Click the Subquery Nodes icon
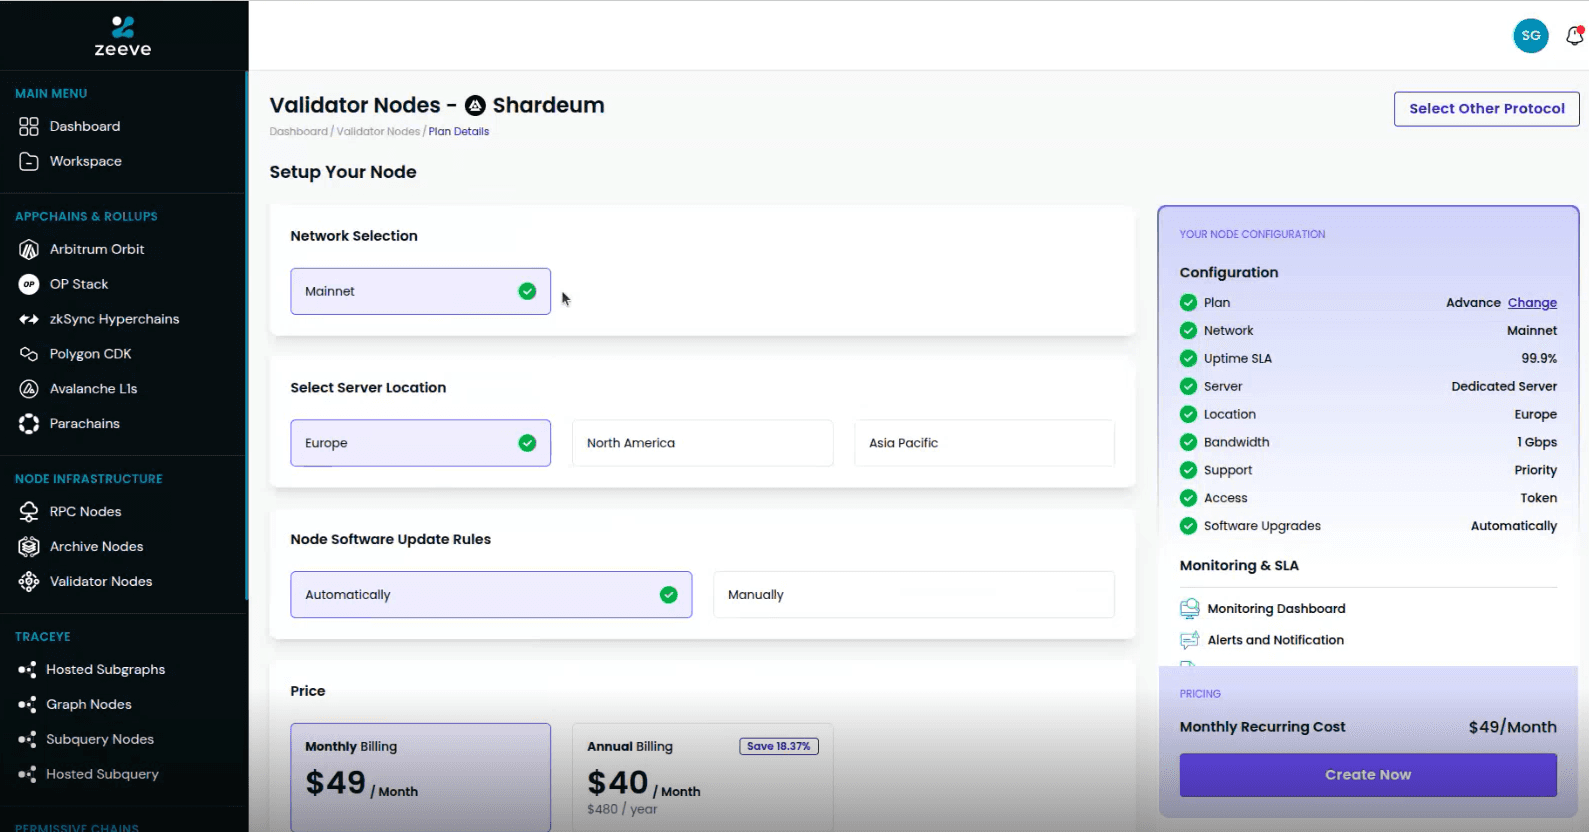Image resolution: width=1589 pixels, height=832 pixels. 27,740
